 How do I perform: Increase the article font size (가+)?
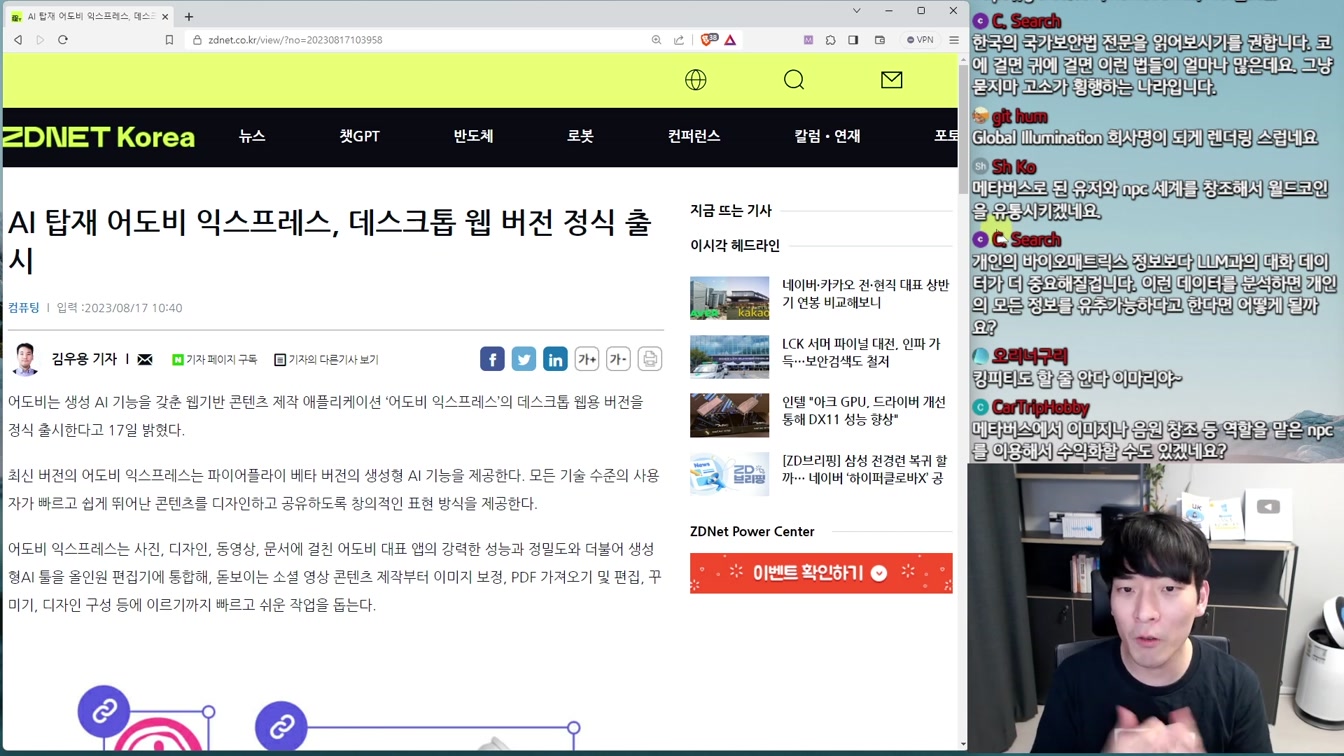pos(587,359)
